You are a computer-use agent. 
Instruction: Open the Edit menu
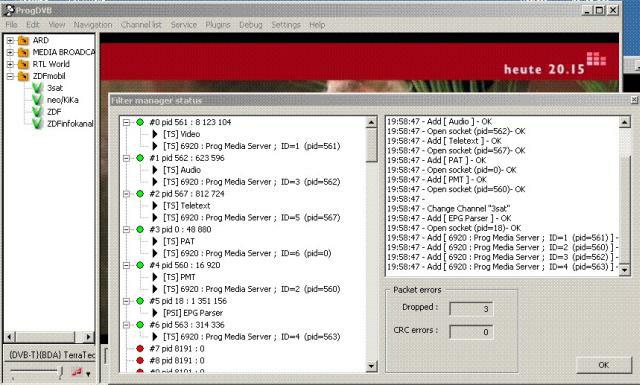(33, 25)
